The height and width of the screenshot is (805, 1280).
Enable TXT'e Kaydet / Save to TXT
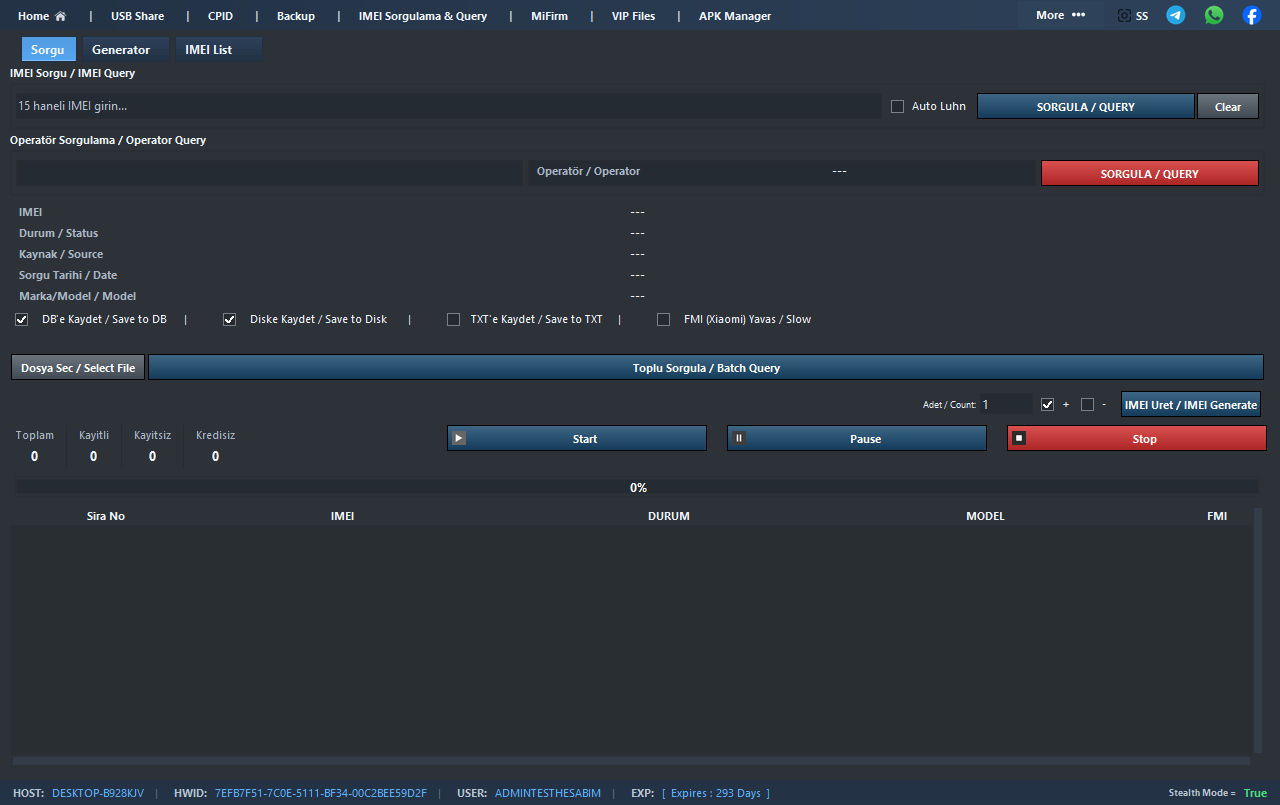tap(453, 320)
